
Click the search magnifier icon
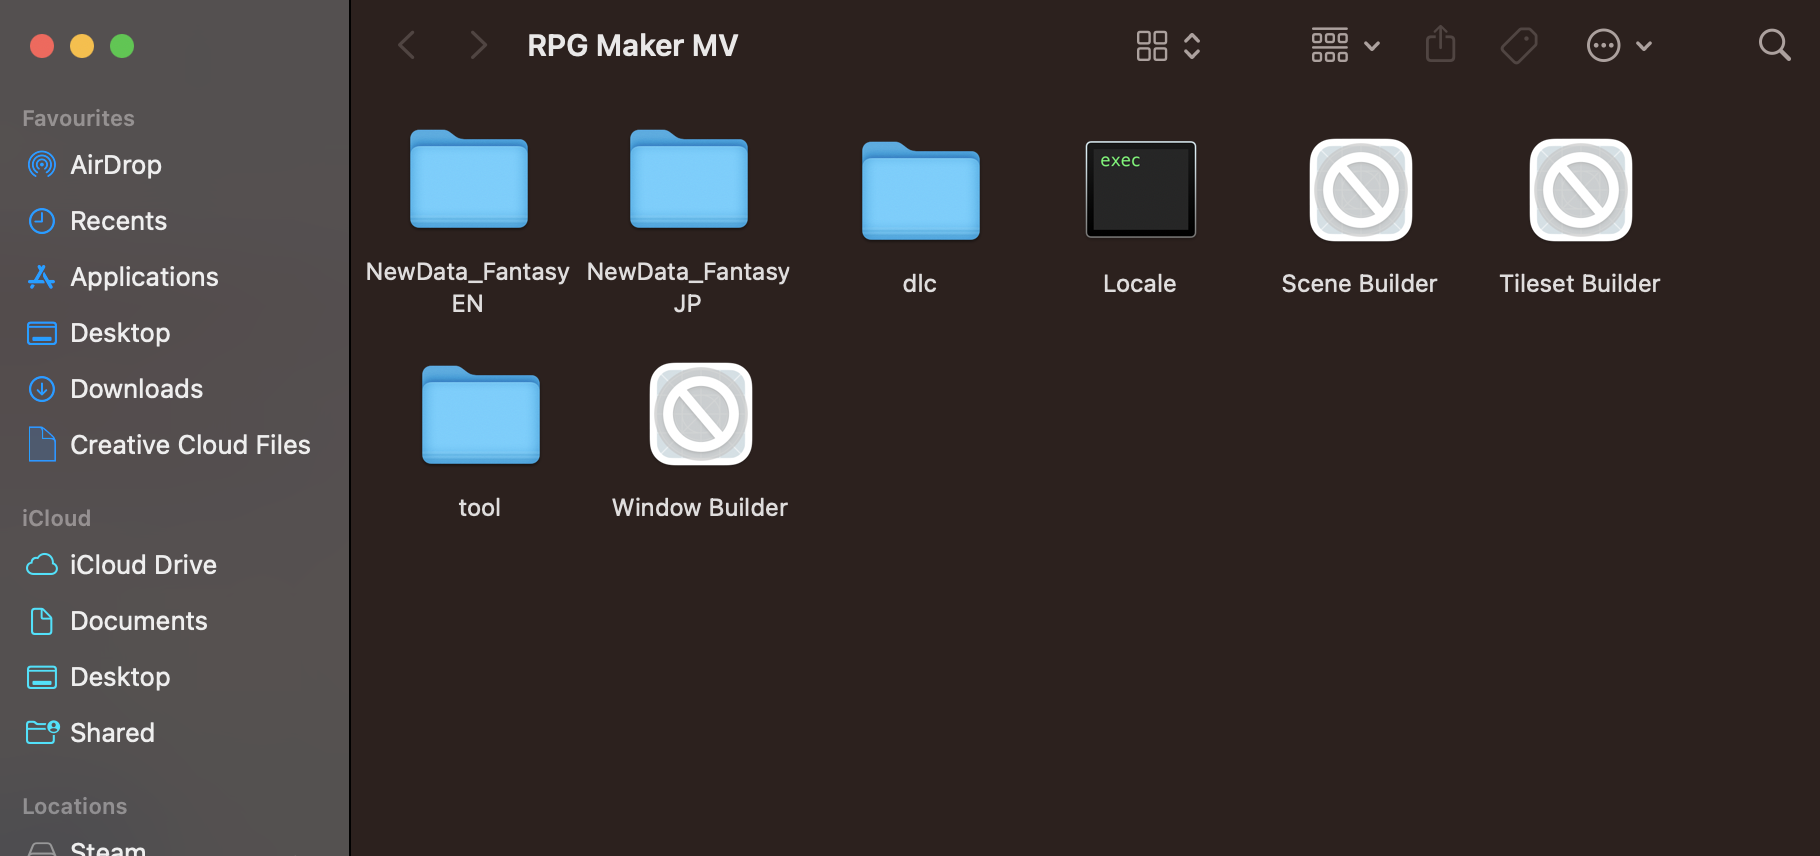(1775, 45)
